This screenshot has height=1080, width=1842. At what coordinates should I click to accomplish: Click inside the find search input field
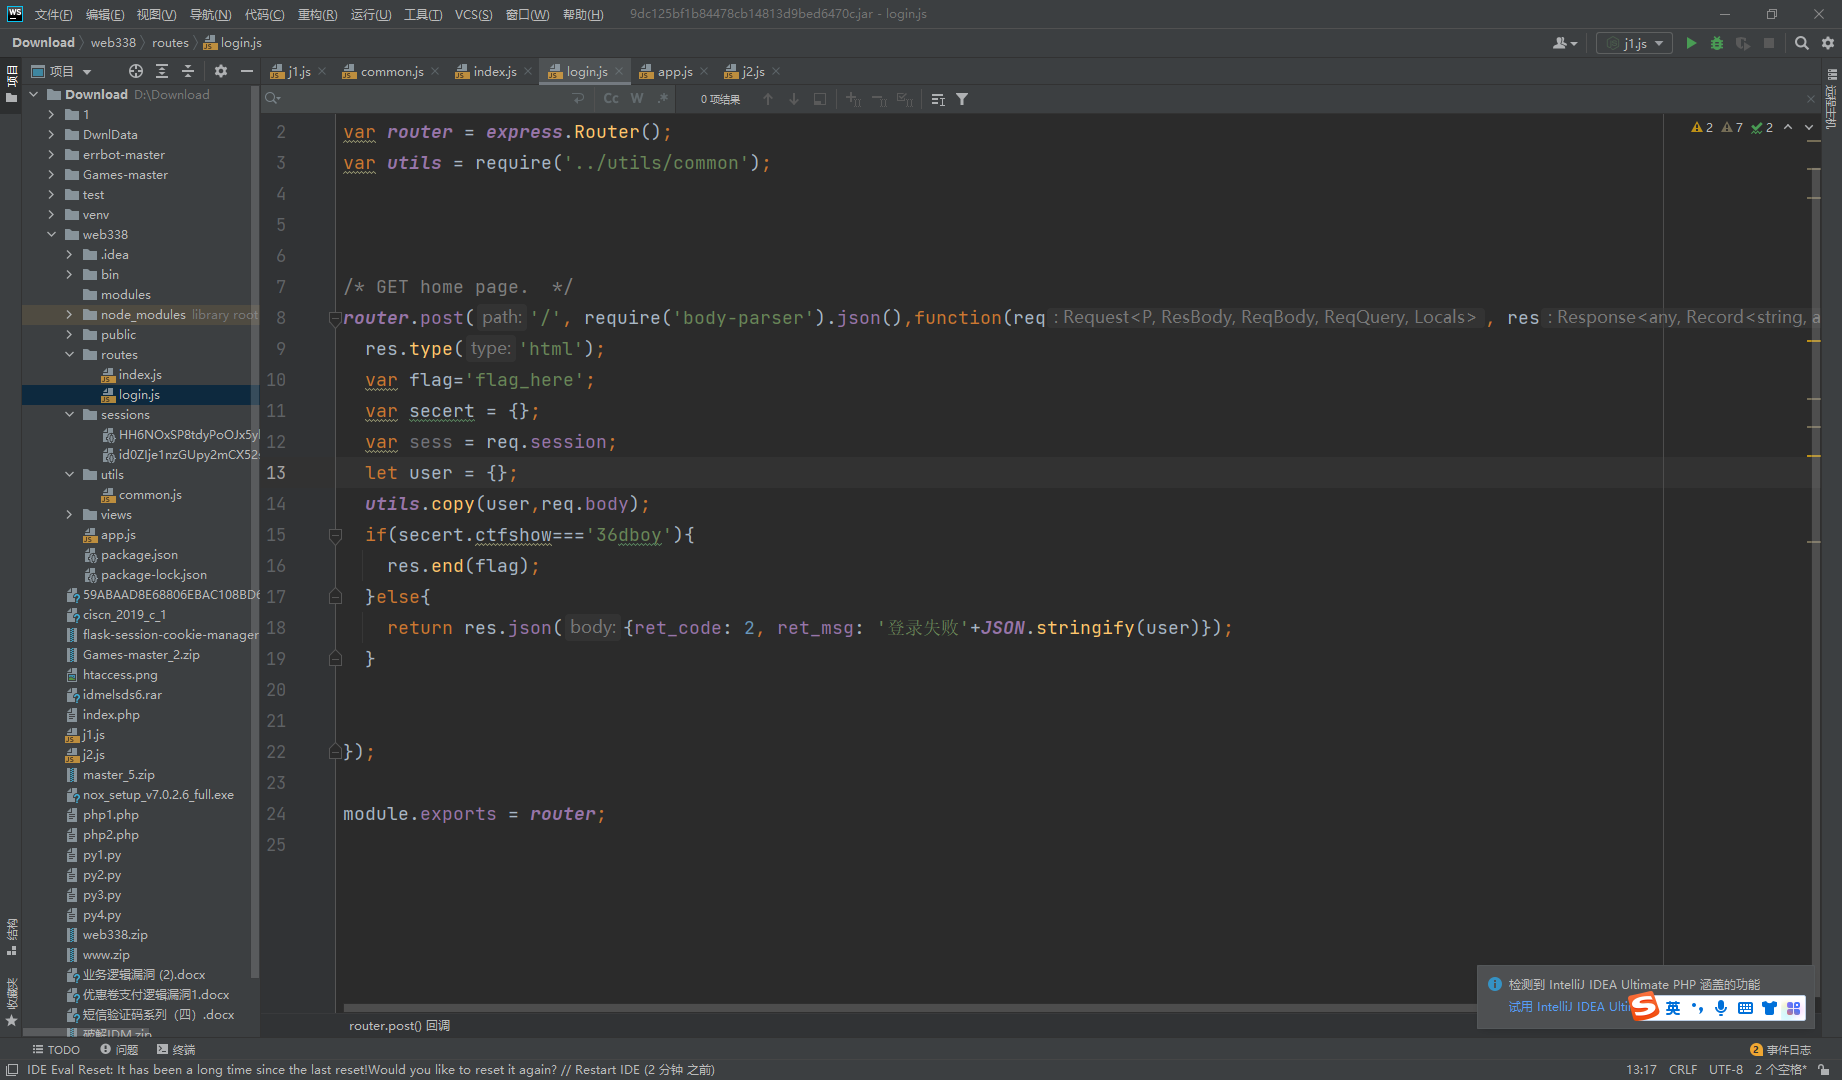point(425,99)
